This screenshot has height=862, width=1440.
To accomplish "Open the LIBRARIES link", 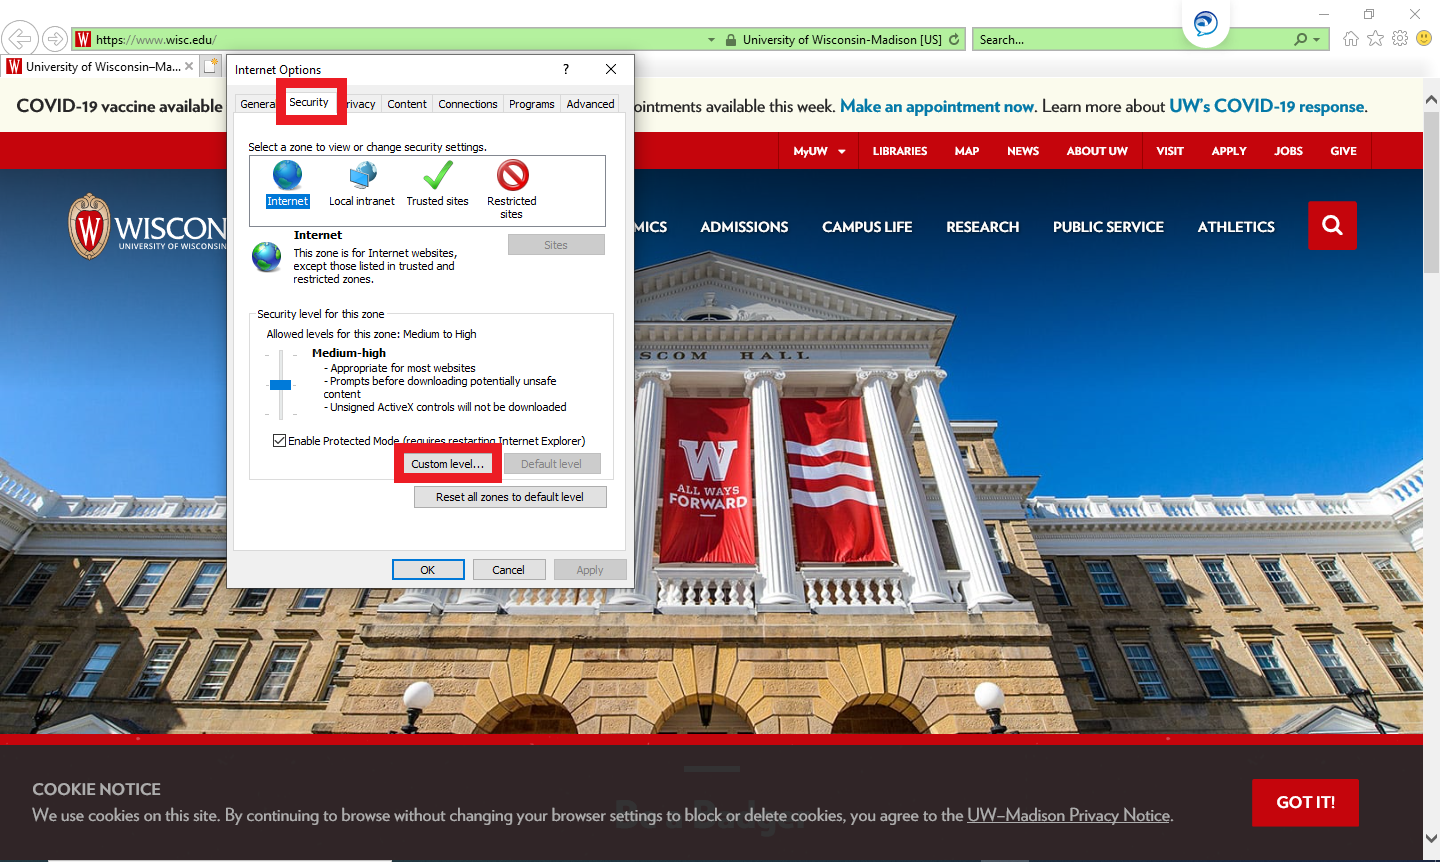I will (x=900, y=151).
